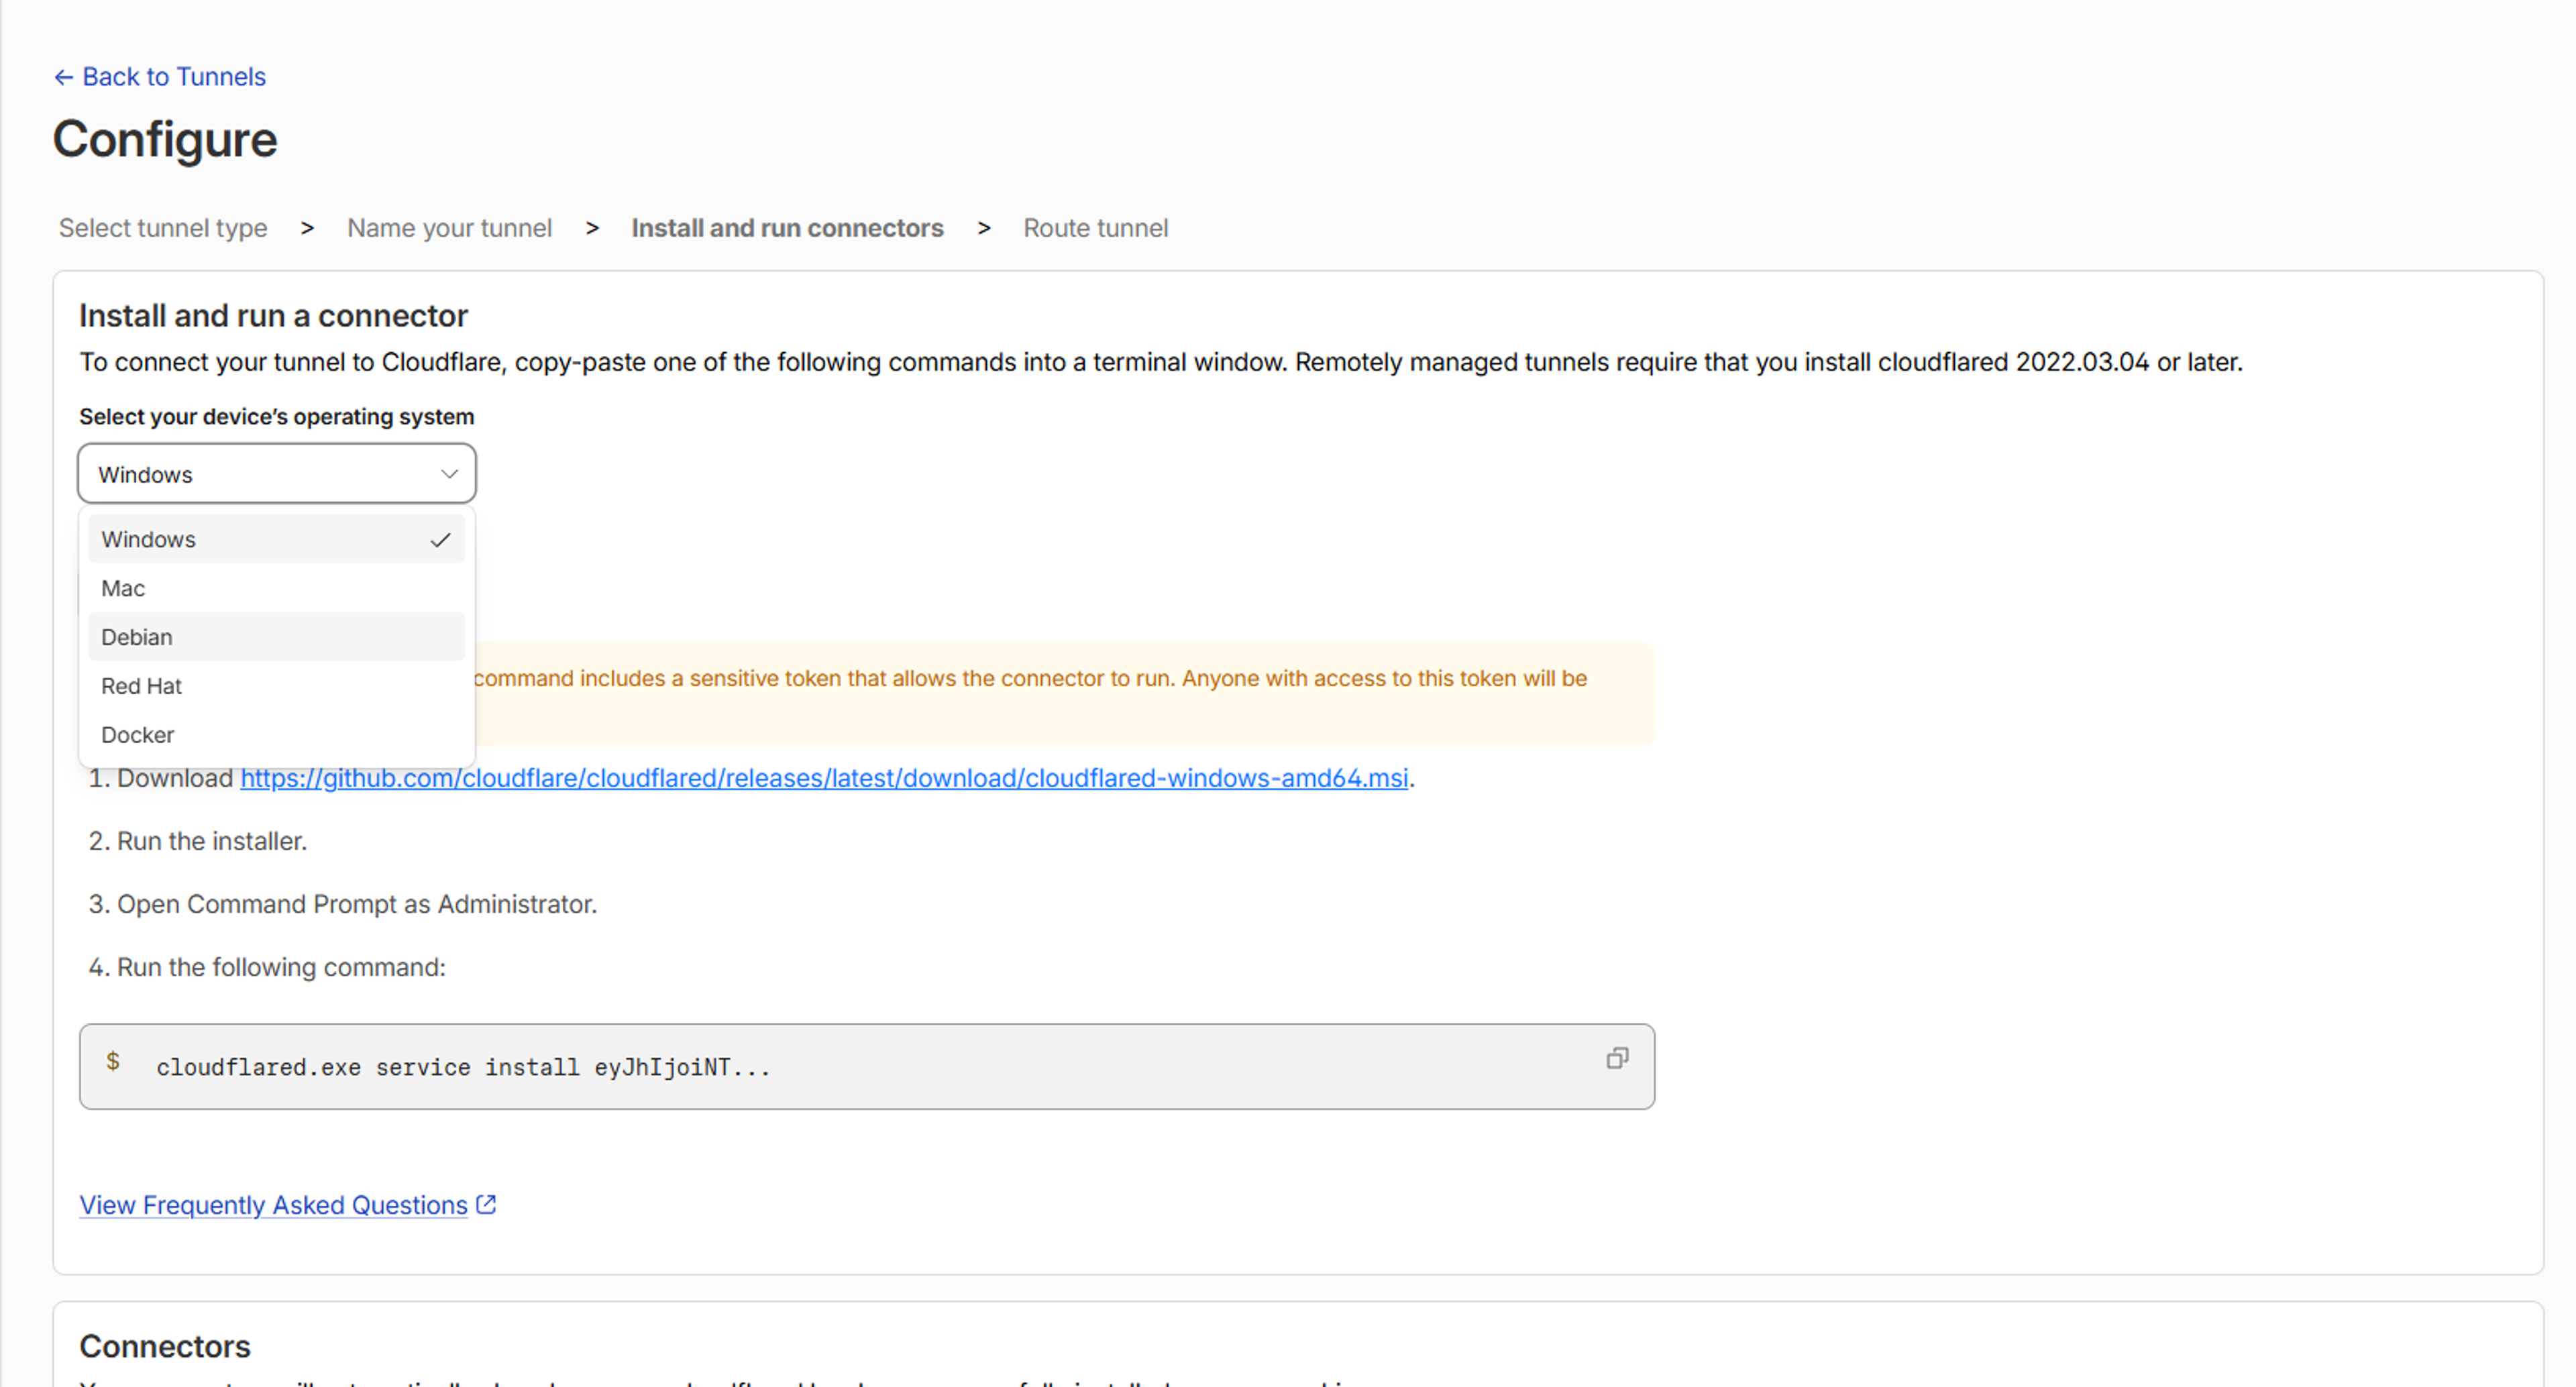Click 'Select your device's operating system' label
This screenshot has height=1387, width=2576.
tap(277, 417)
